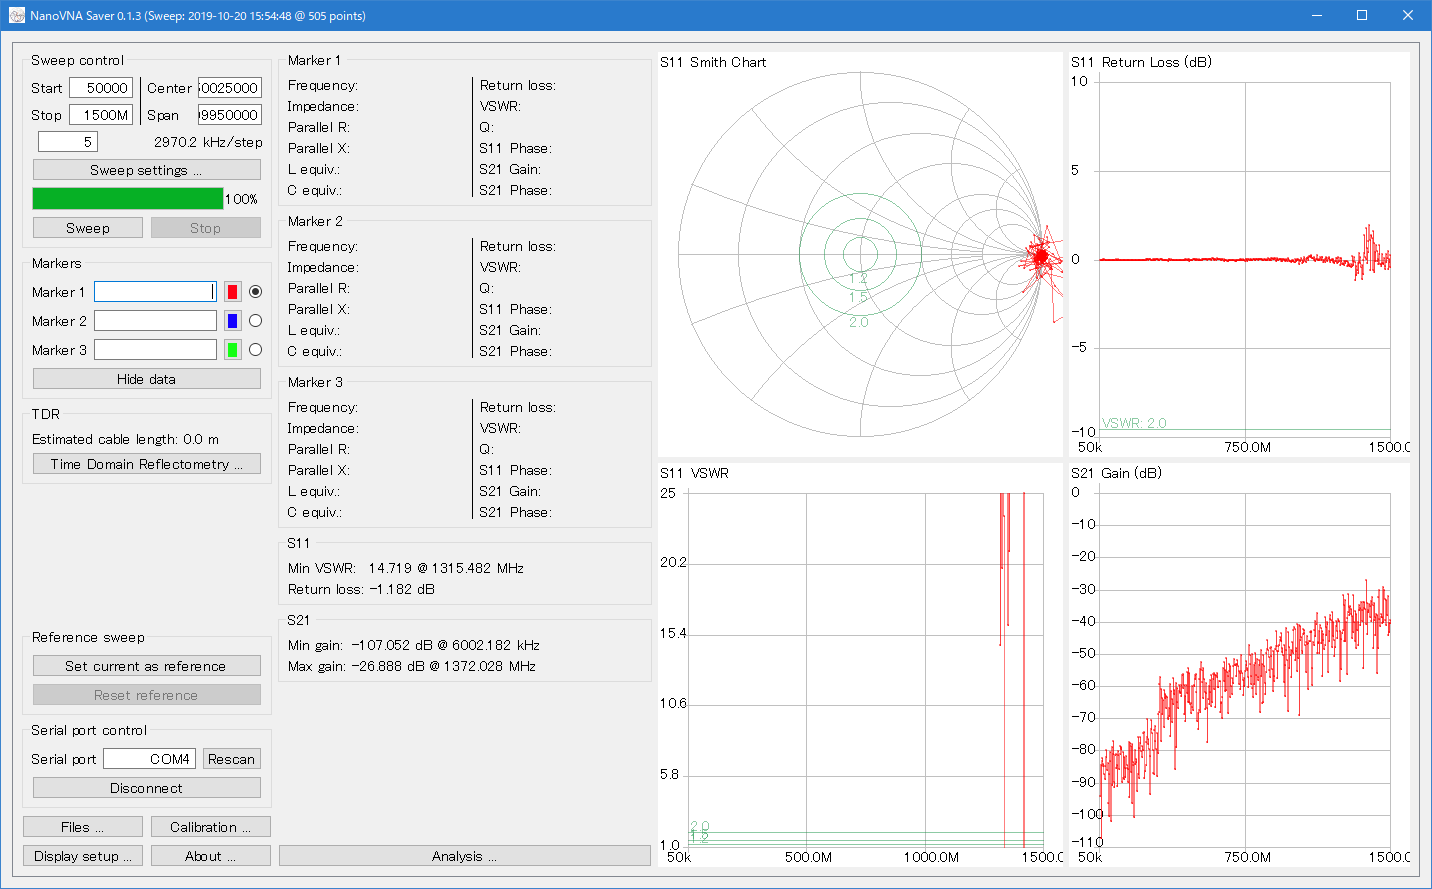Open Sweep settings dialog
Image resolution: width=1432 pixels, height=889 pixels.
147,170
